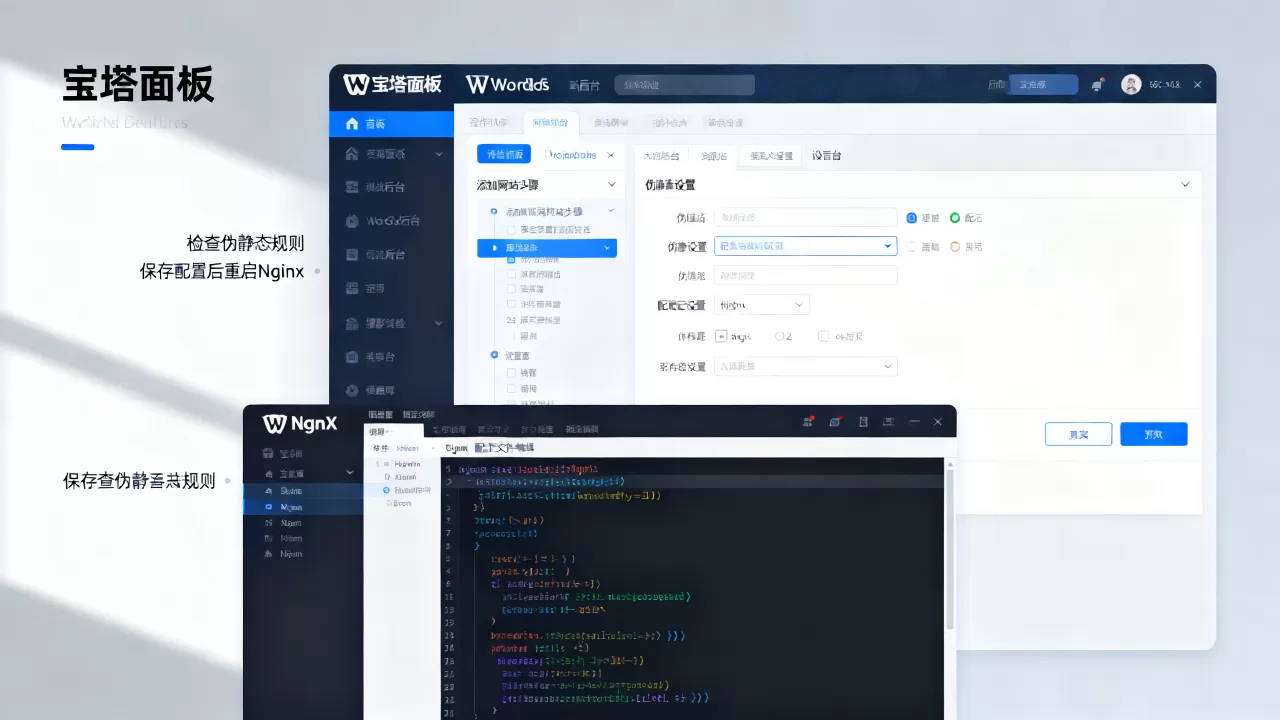Click the 宝塔面板 W logo in the header
This screenshot has width=1280, height=720.
click(392, 85)
